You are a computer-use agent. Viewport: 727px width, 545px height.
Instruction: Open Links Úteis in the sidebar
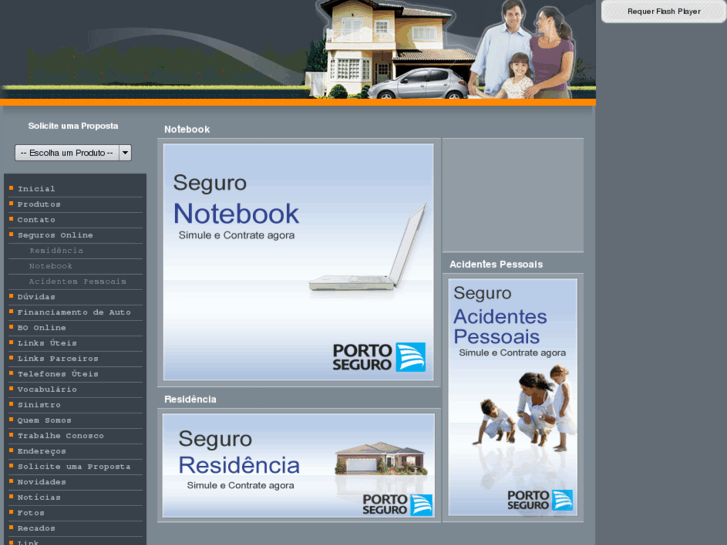(47, 343)
